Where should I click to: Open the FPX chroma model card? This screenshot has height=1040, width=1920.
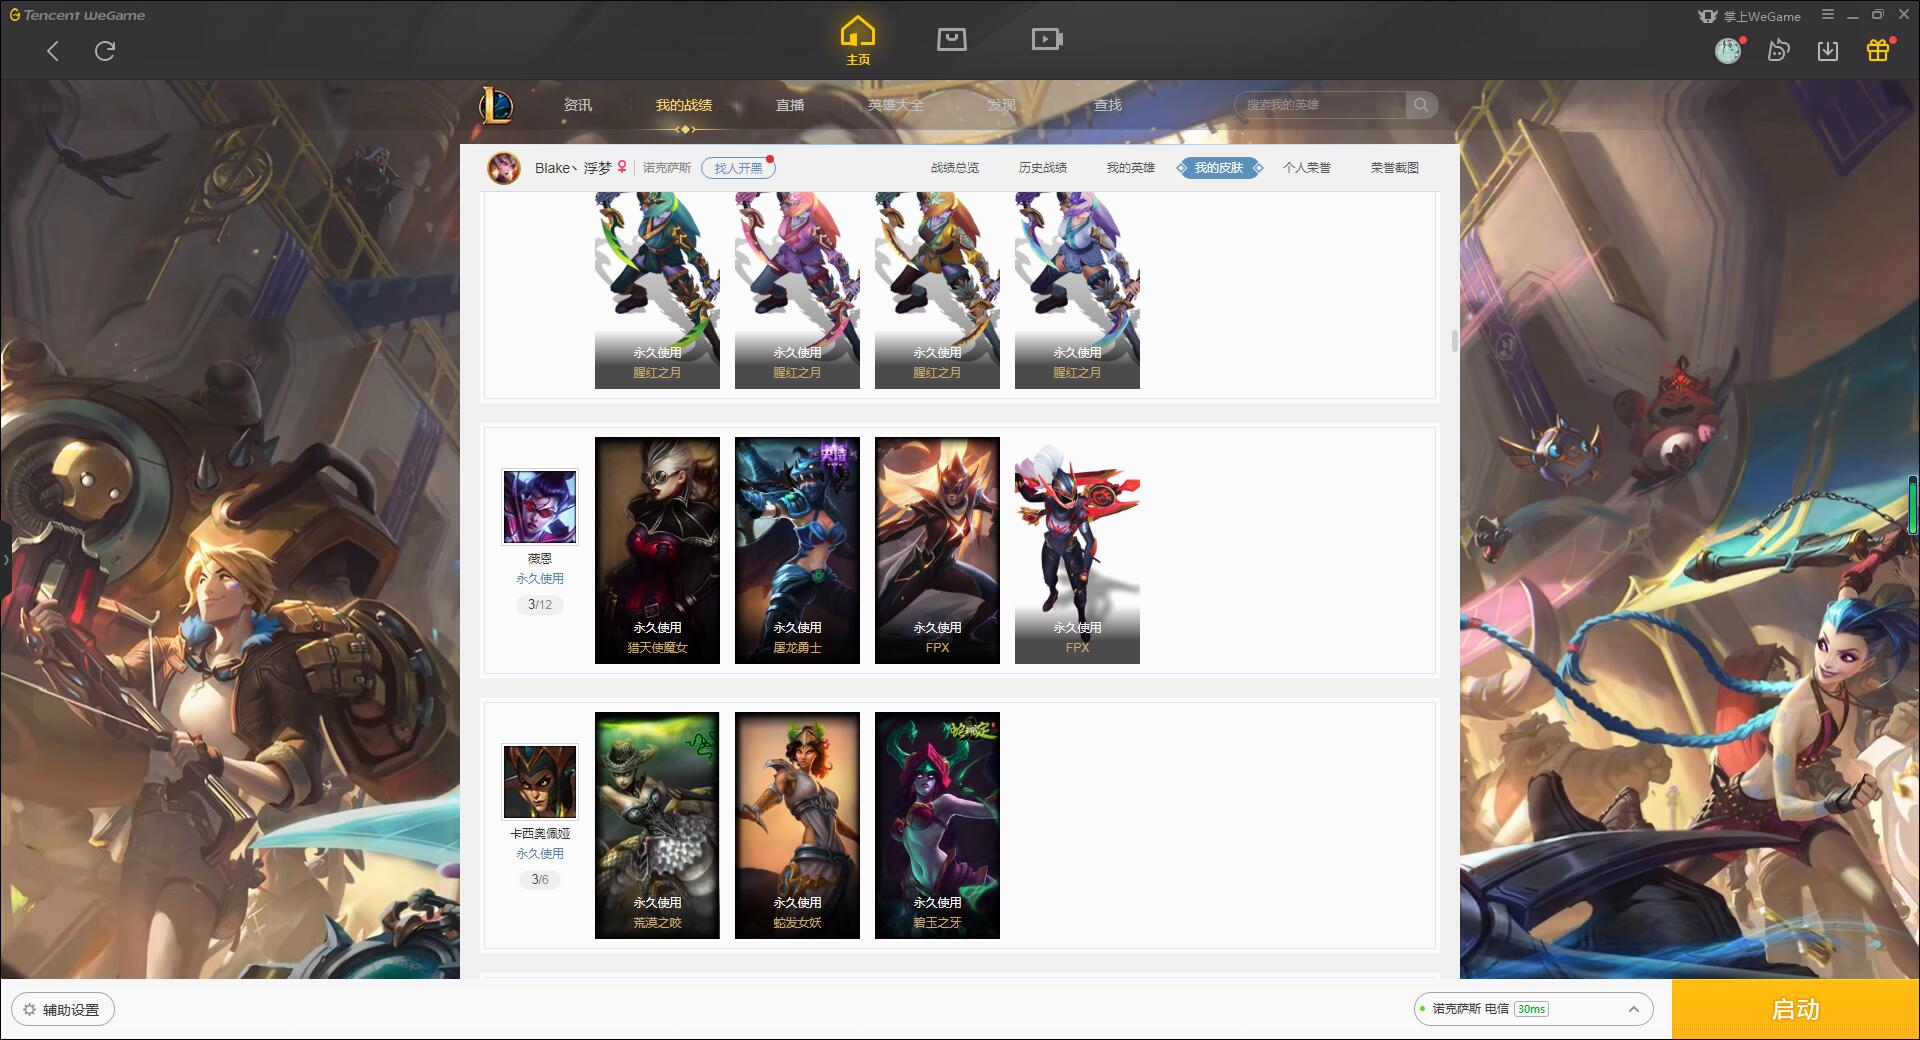1077,550
